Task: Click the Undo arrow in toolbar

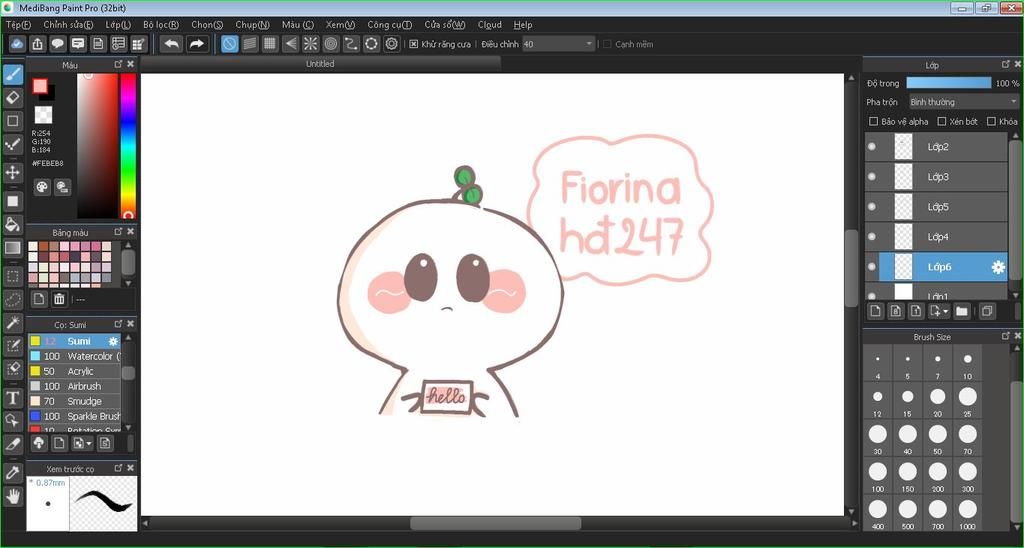Action: (172, 44)
